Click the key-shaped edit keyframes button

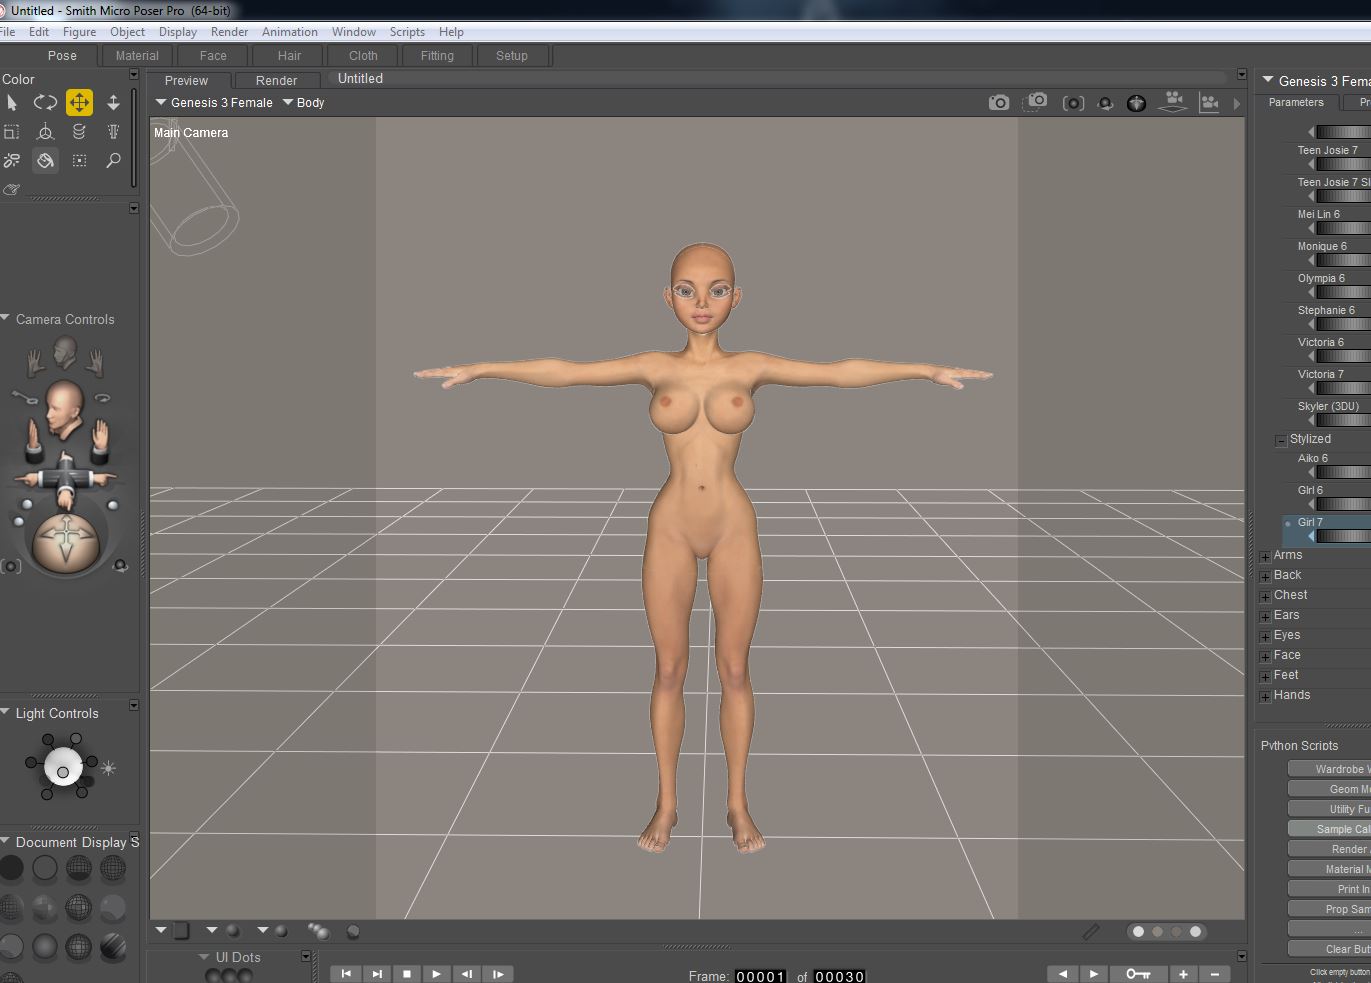[x=1138, y=974]
